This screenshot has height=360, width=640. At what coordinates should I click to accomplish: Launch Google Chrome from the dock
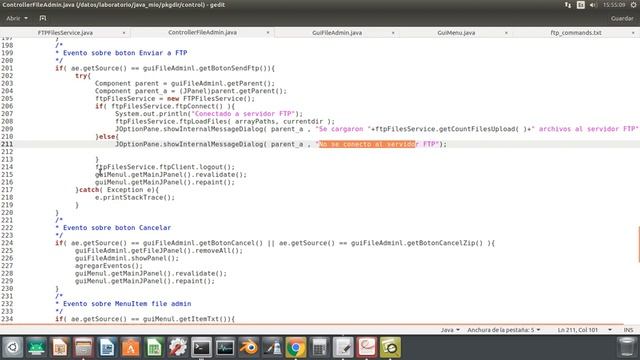[296, 347]
